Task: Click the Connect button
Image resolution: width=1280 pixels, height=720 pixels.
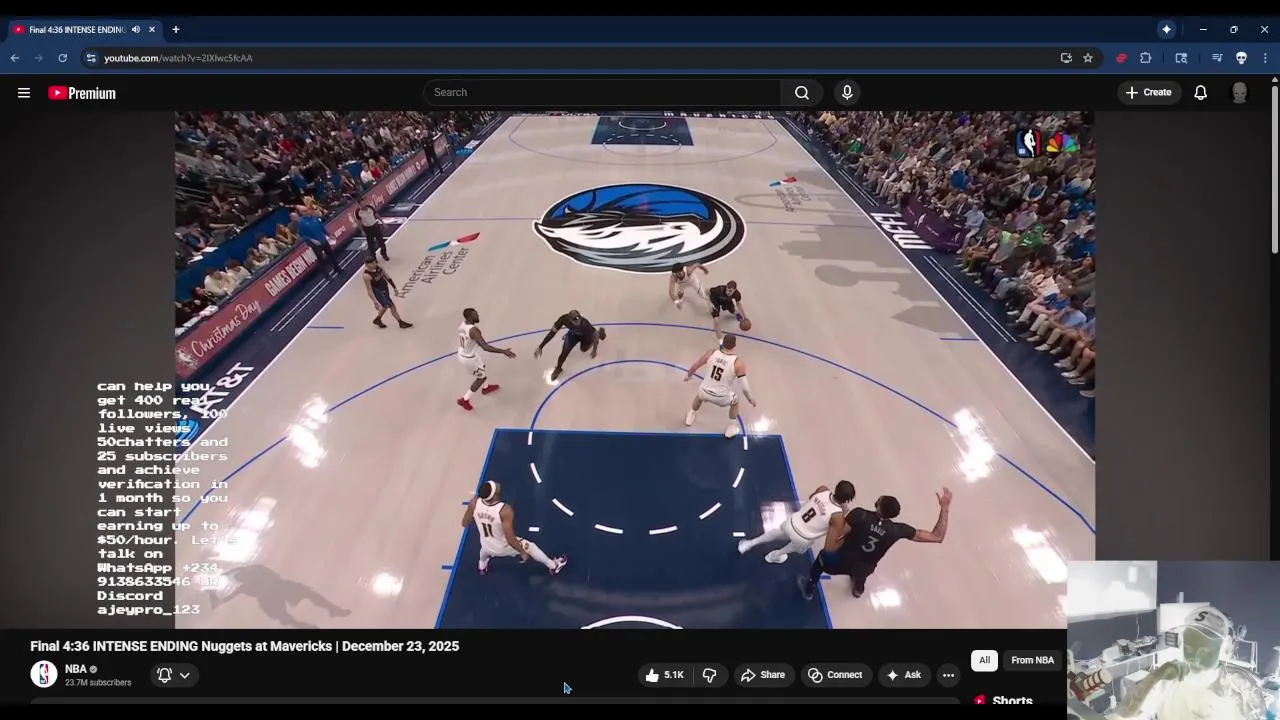Action: [835, 675]
